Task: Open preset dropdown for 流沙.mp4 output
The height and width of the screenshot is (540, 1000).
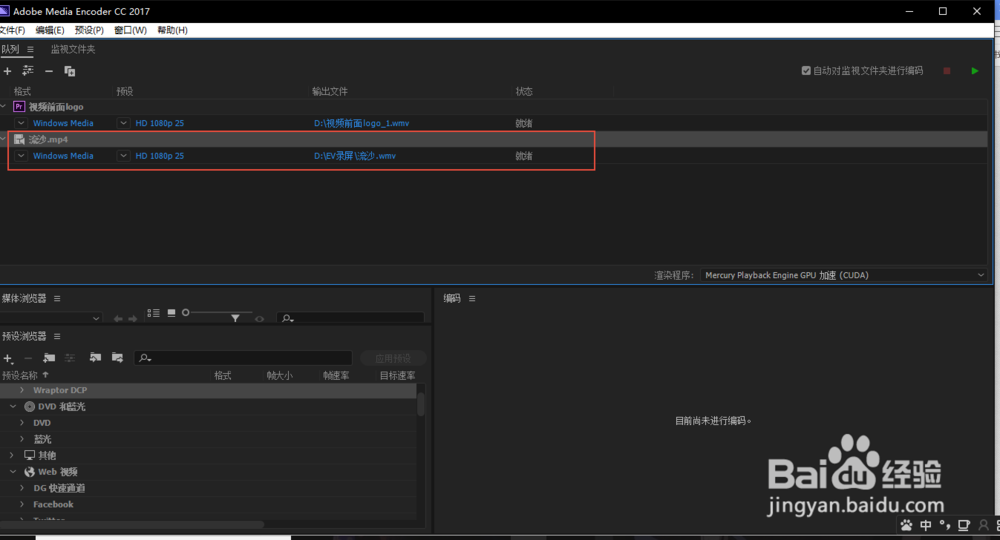Action: click(x=123, y=156)
